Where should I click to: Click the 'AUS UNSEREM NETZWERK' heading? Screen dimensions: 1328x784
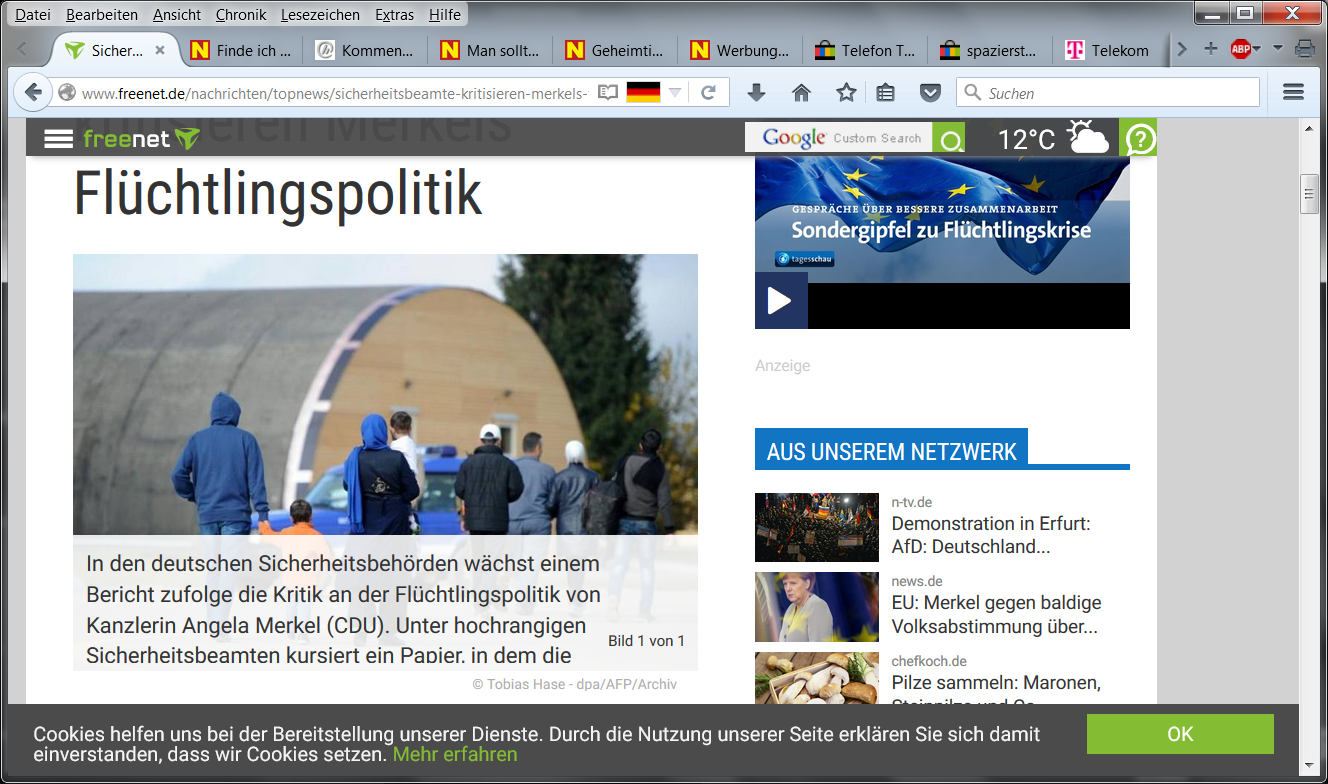pyautogui.click(x=891, y=451)
